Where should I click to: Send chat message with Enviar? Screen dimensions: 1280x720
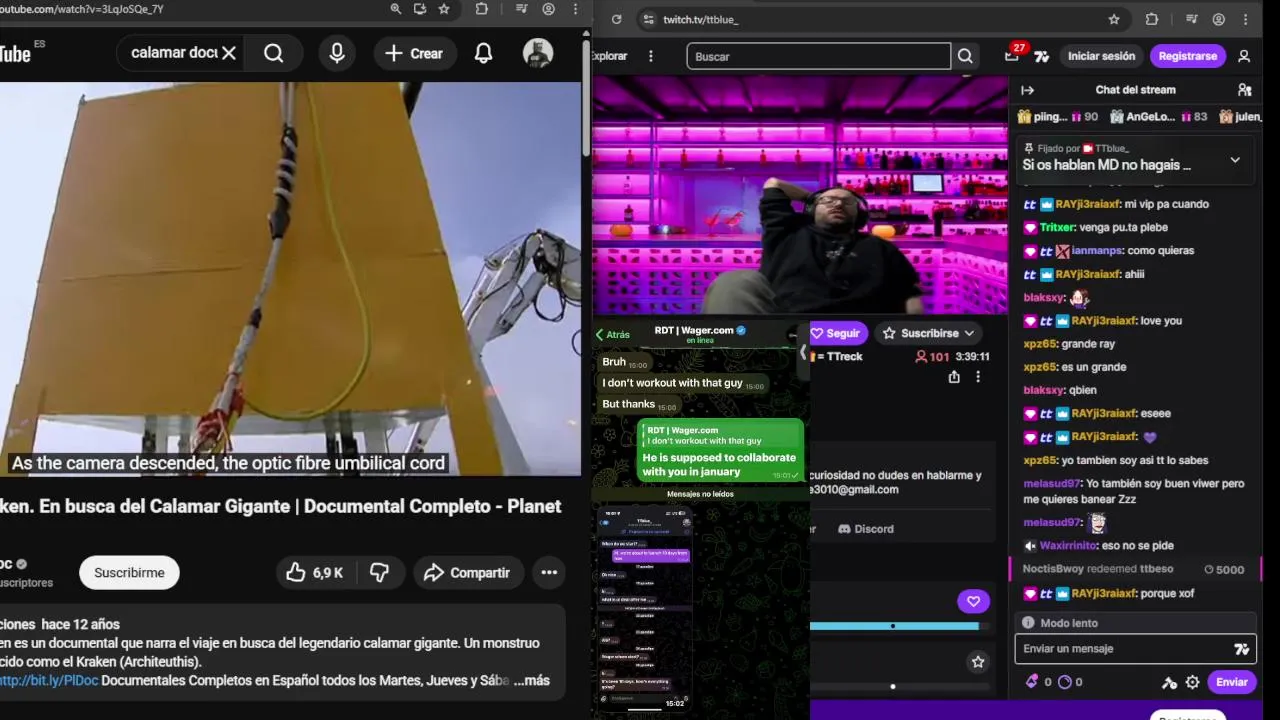pyautogui.click(x=1231, y=682)
